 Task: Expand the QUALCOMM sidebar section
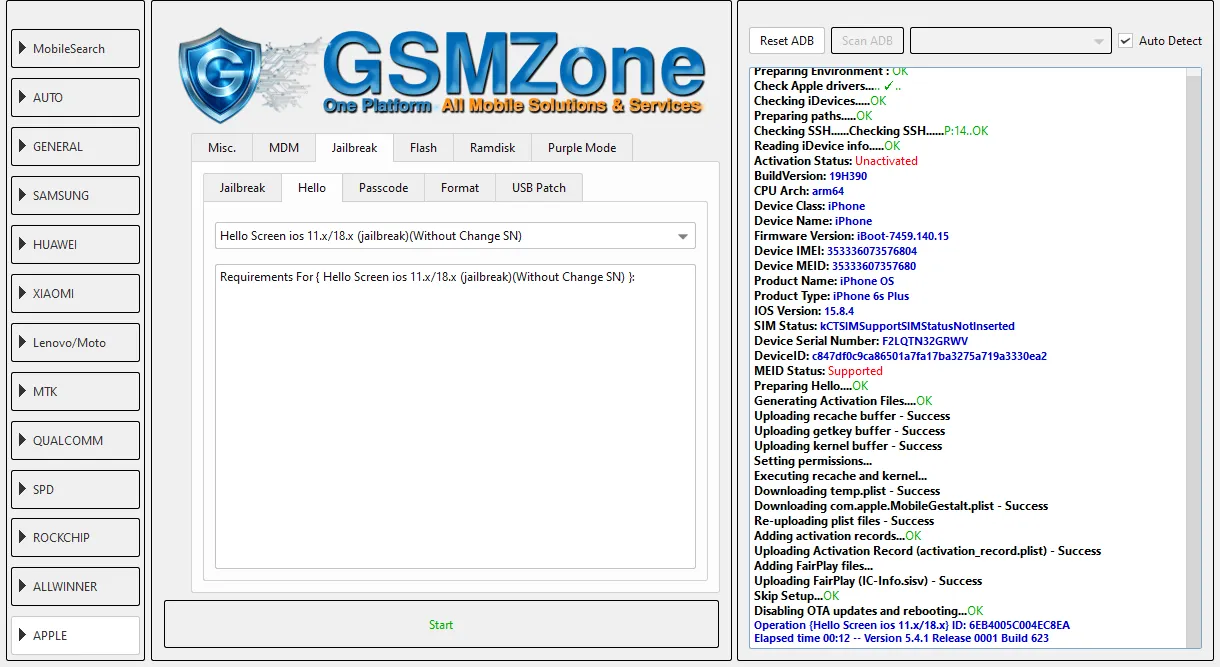(x=76, y=441)
